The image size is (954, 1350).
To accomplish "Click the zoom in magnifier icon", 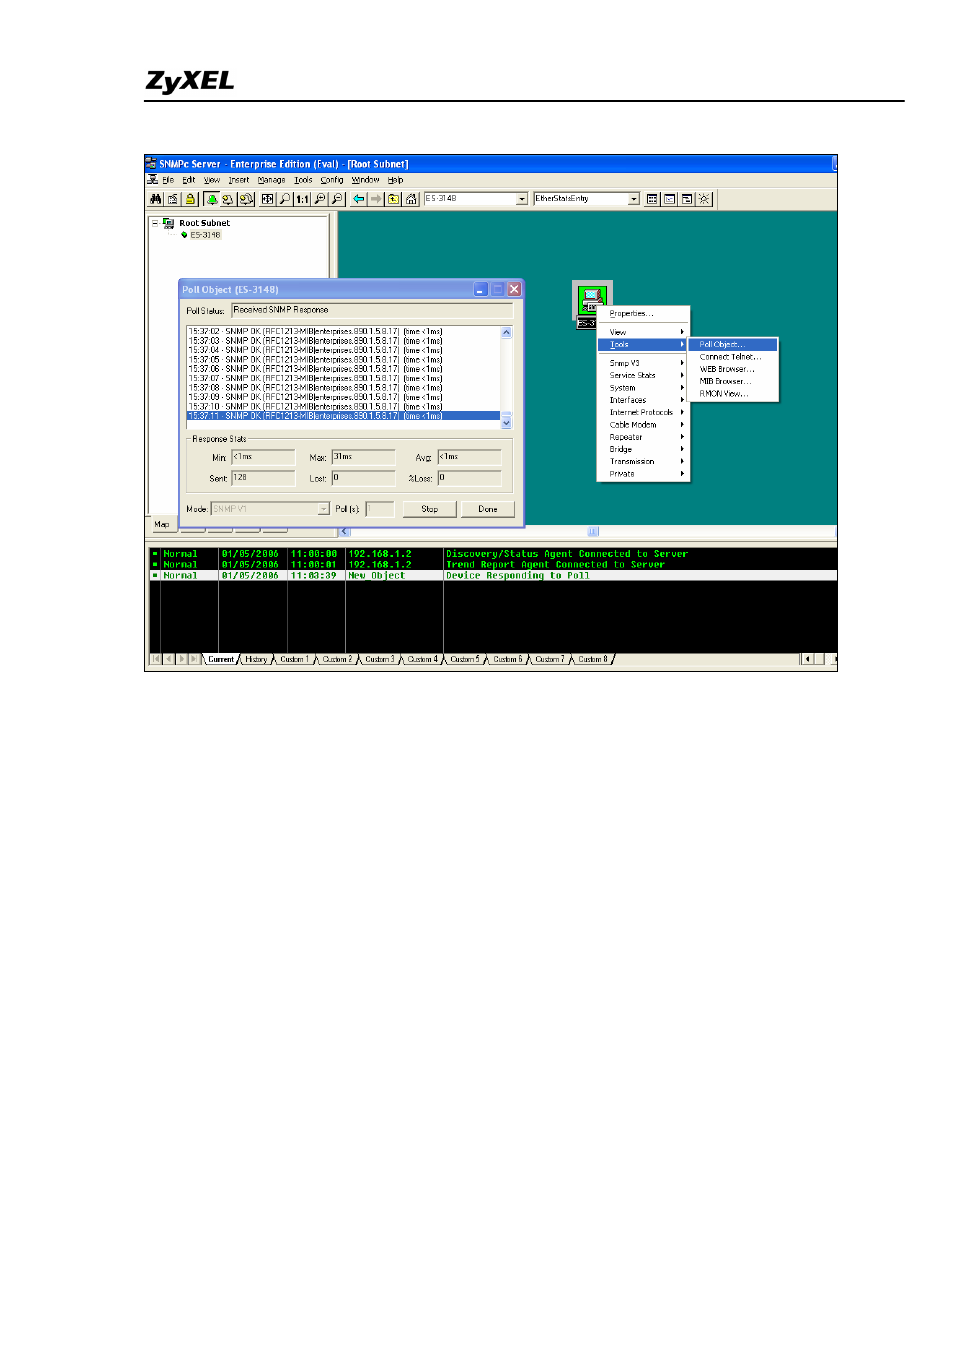I will pyautogui.click(x=319, y=199).
